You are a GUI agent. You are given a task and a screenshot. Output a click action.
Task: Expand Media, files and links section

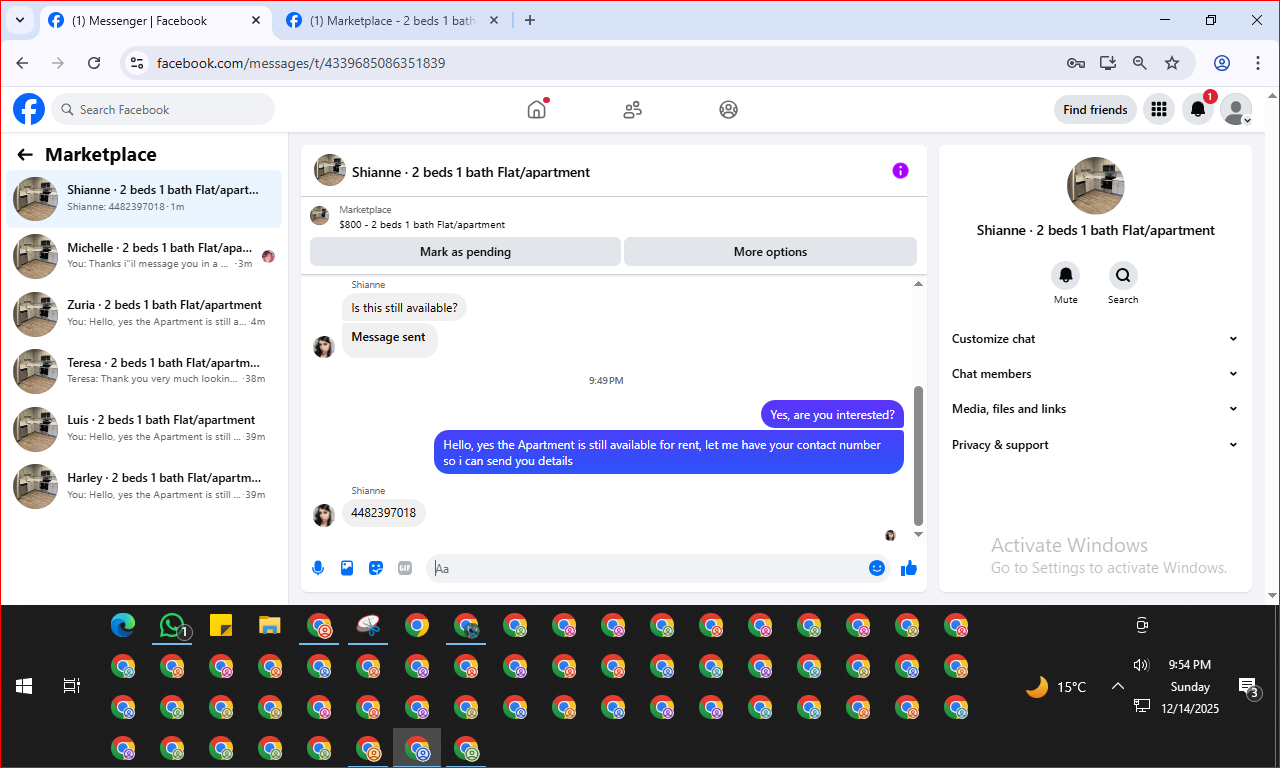coord(1095,409)
